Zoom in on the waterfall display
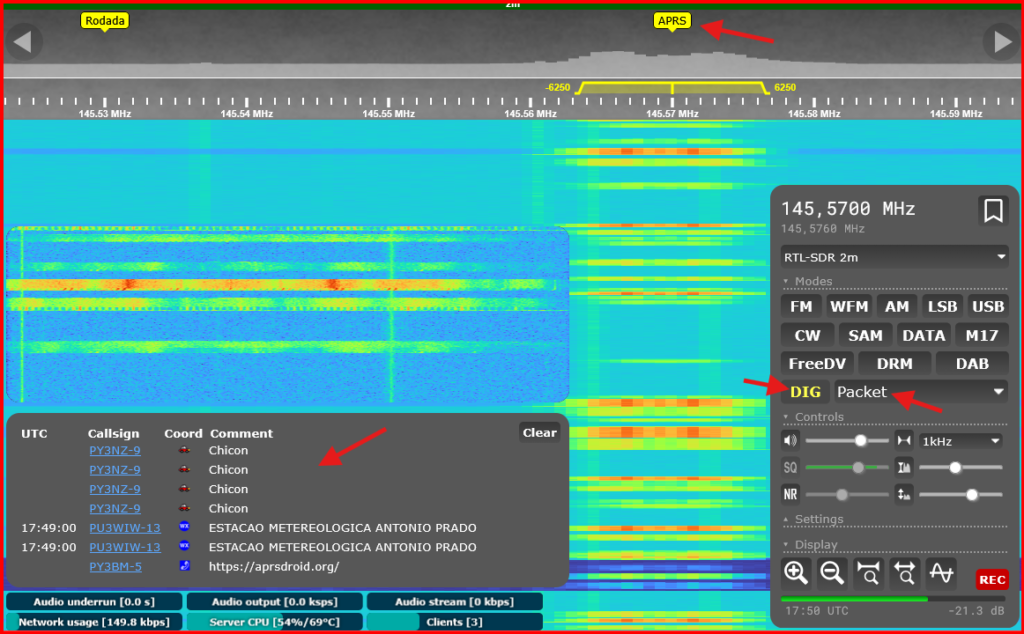The width and height of the screenshot is (1024, 634). pos(796,573)
